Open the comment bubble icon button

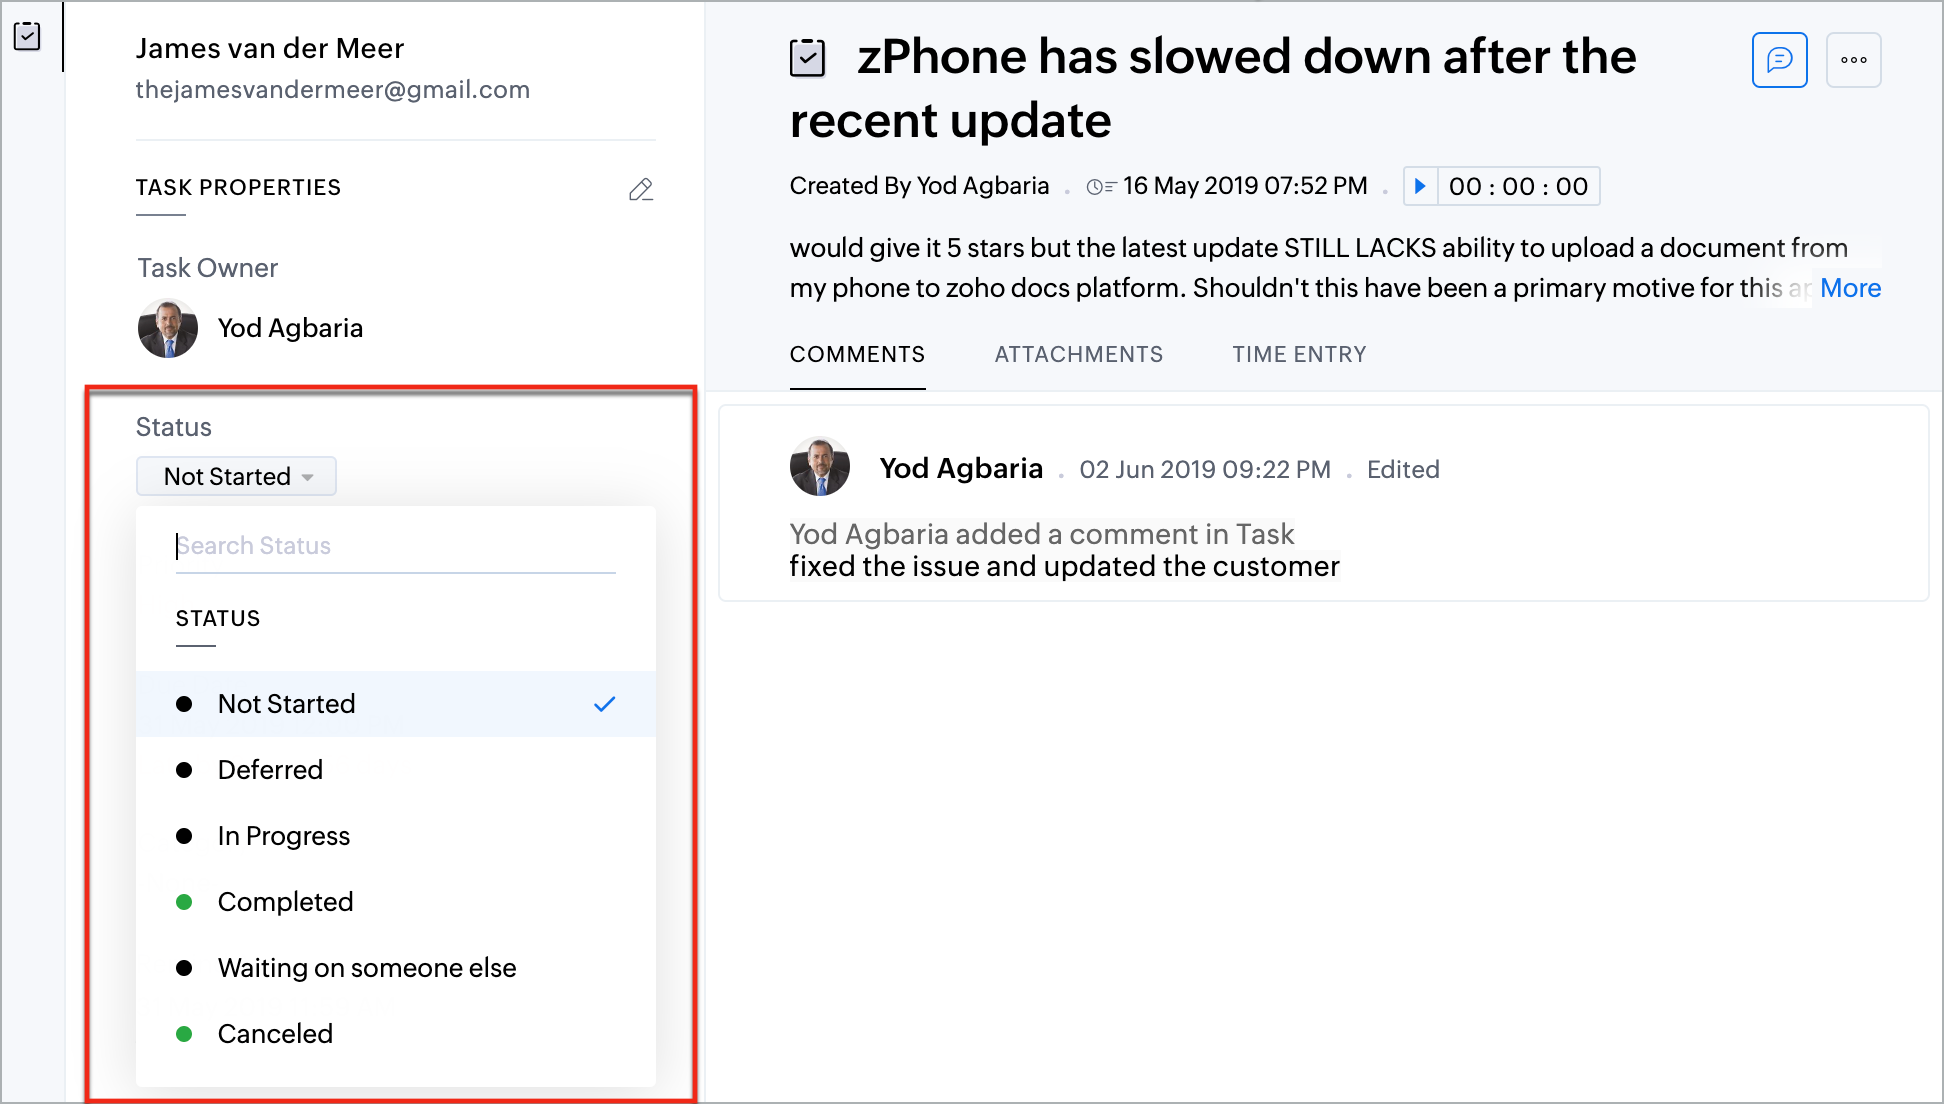1779,60
